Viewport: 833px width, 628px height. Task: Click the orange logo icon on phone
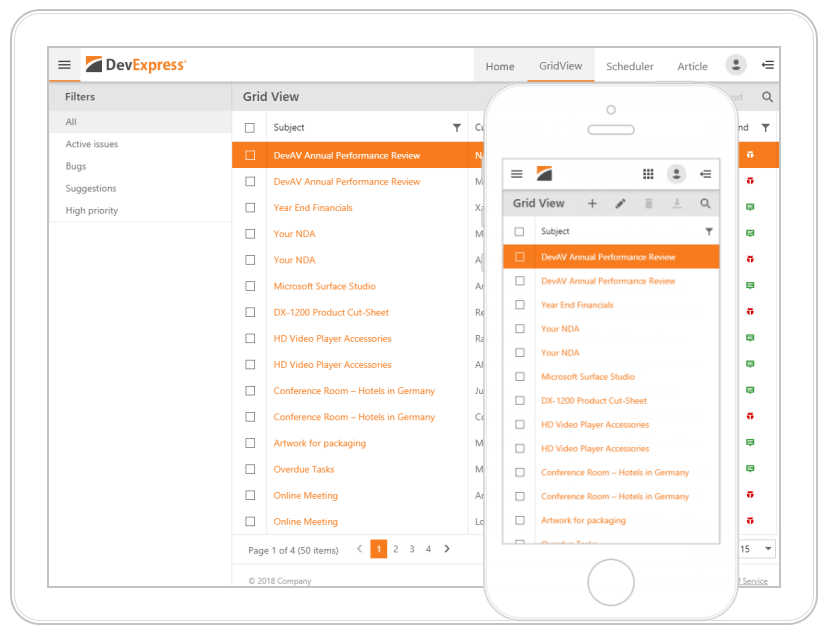(x=545, y=174)
